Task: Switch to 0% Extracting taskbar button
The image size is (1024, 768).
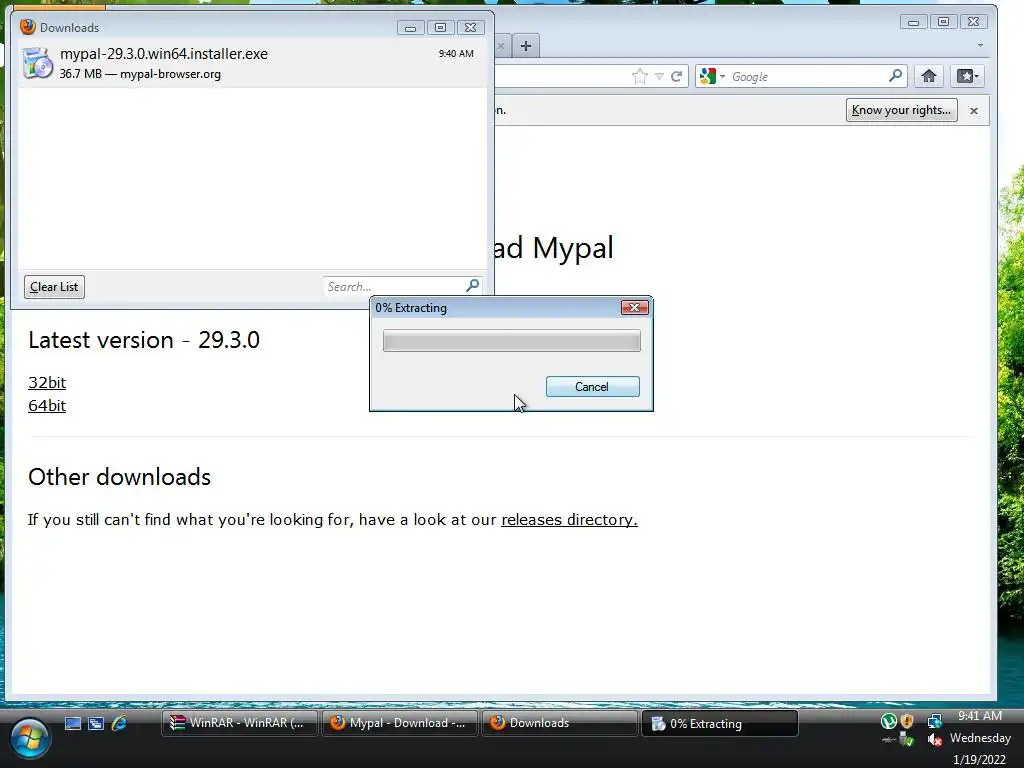Action: [720, 723]
